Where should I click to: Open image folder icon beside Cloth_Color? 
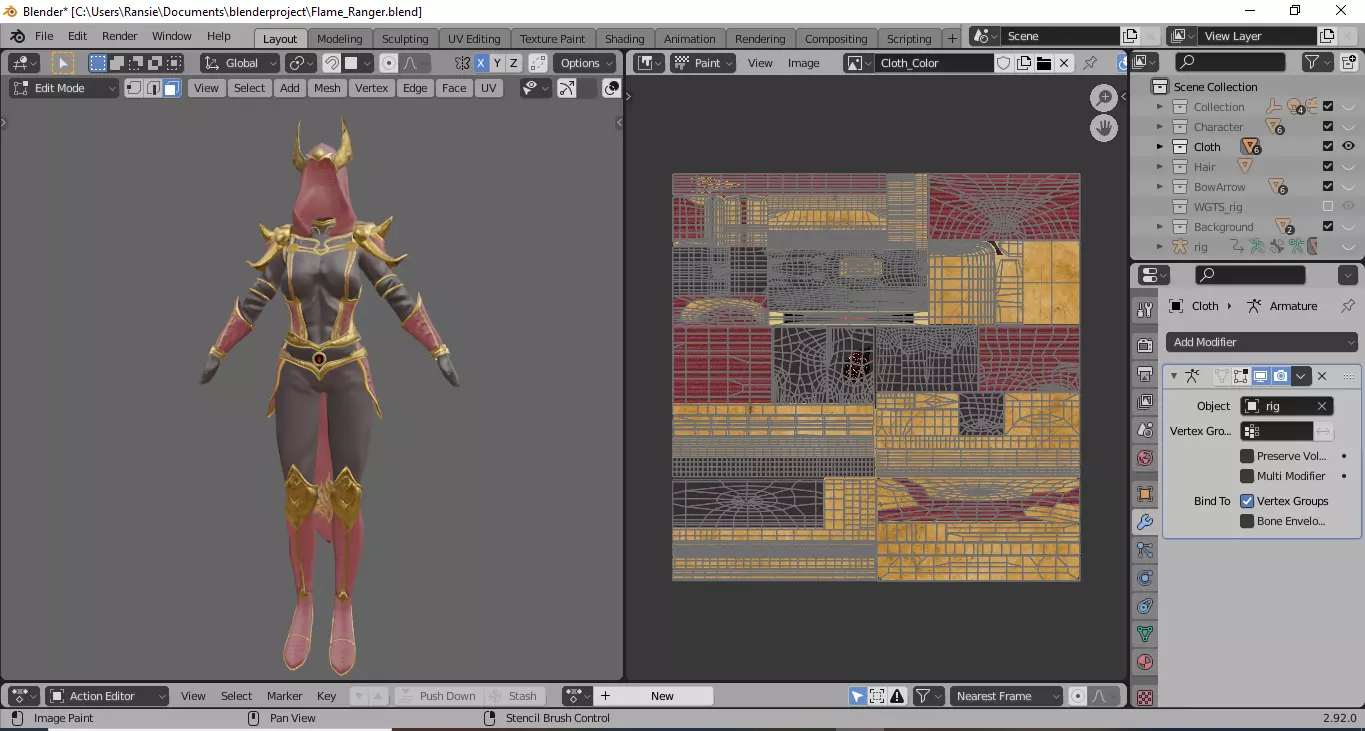click(x=1043, y=63)
